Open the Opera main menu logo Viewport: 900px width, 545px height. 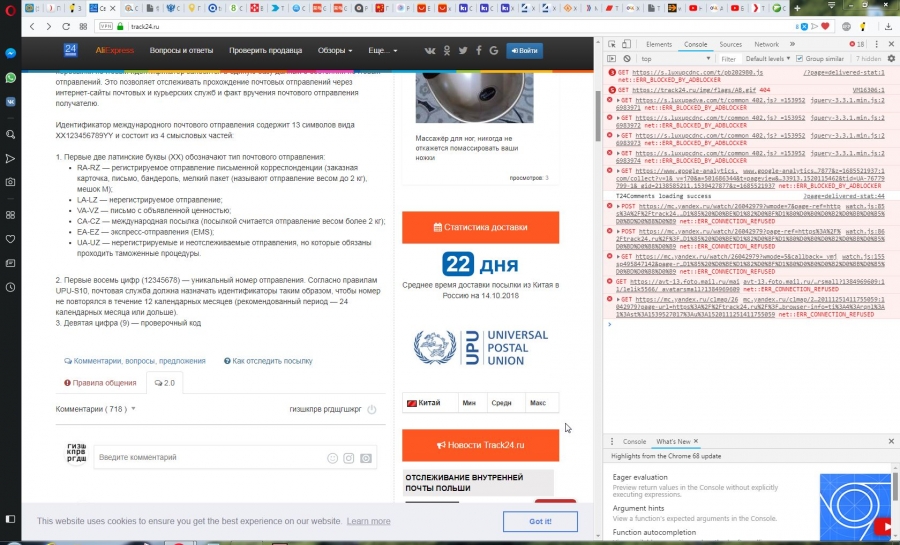(10, 10)
